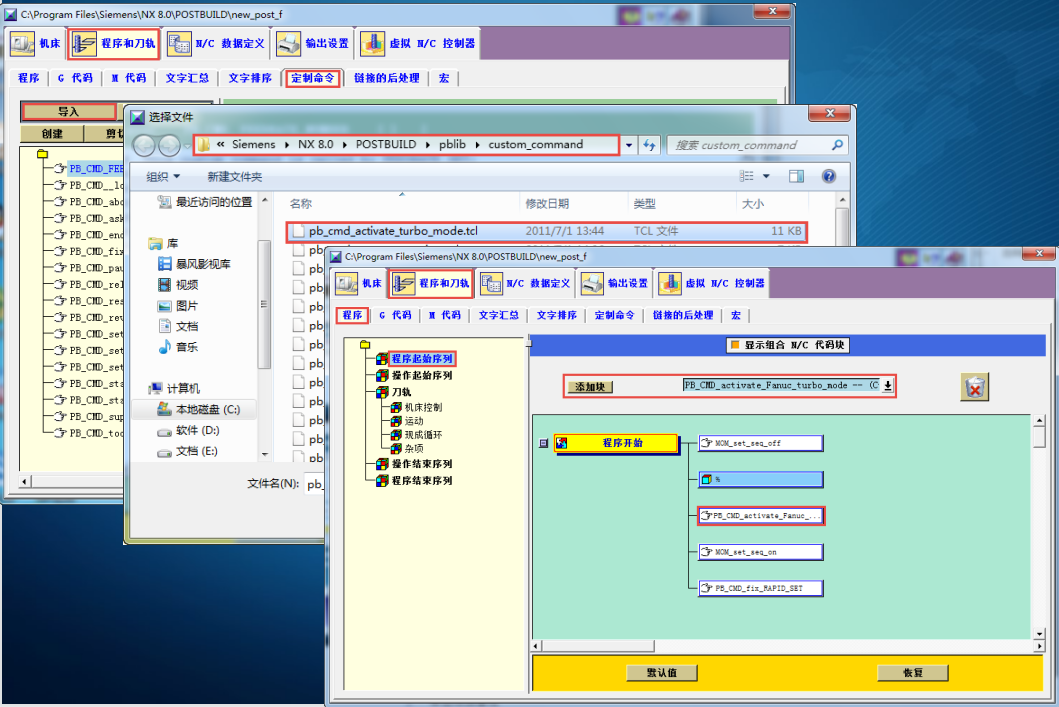Open 机床 tab in front Post Builder window
1059x707 pixels.
(x=359, y=284)
